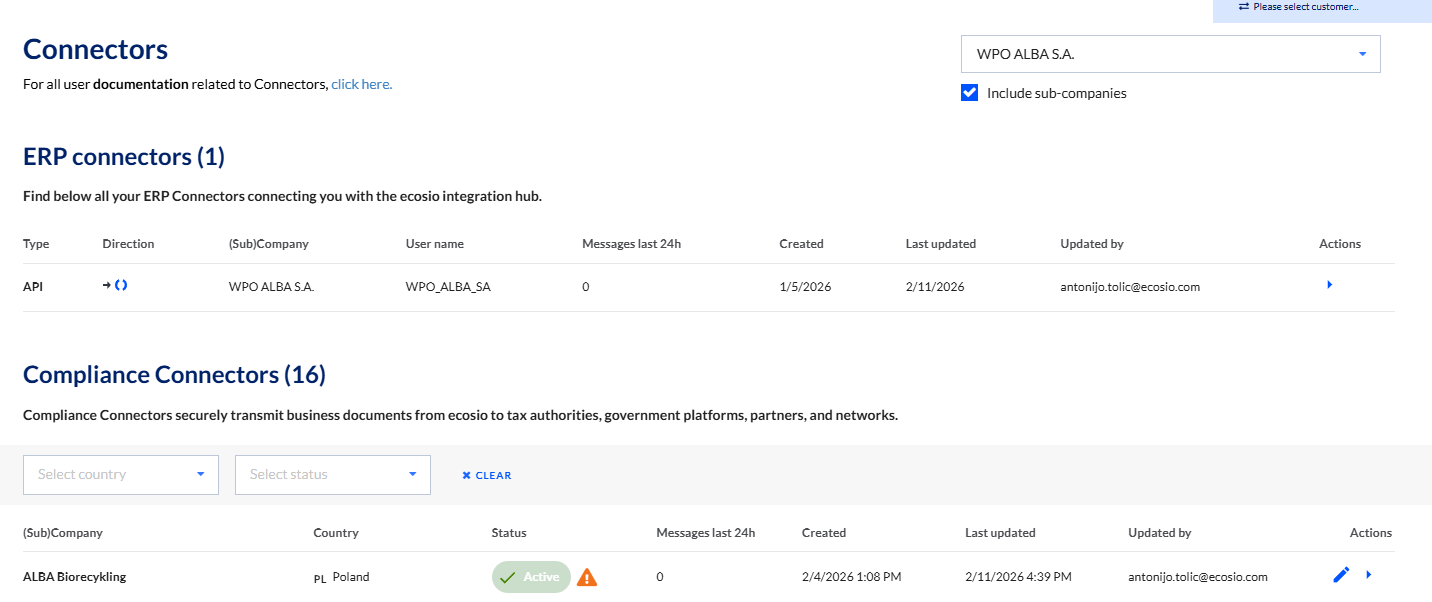
Task: Click the 1/5/2026 created date
Action: pyautogui.click(x=805, y=287)
